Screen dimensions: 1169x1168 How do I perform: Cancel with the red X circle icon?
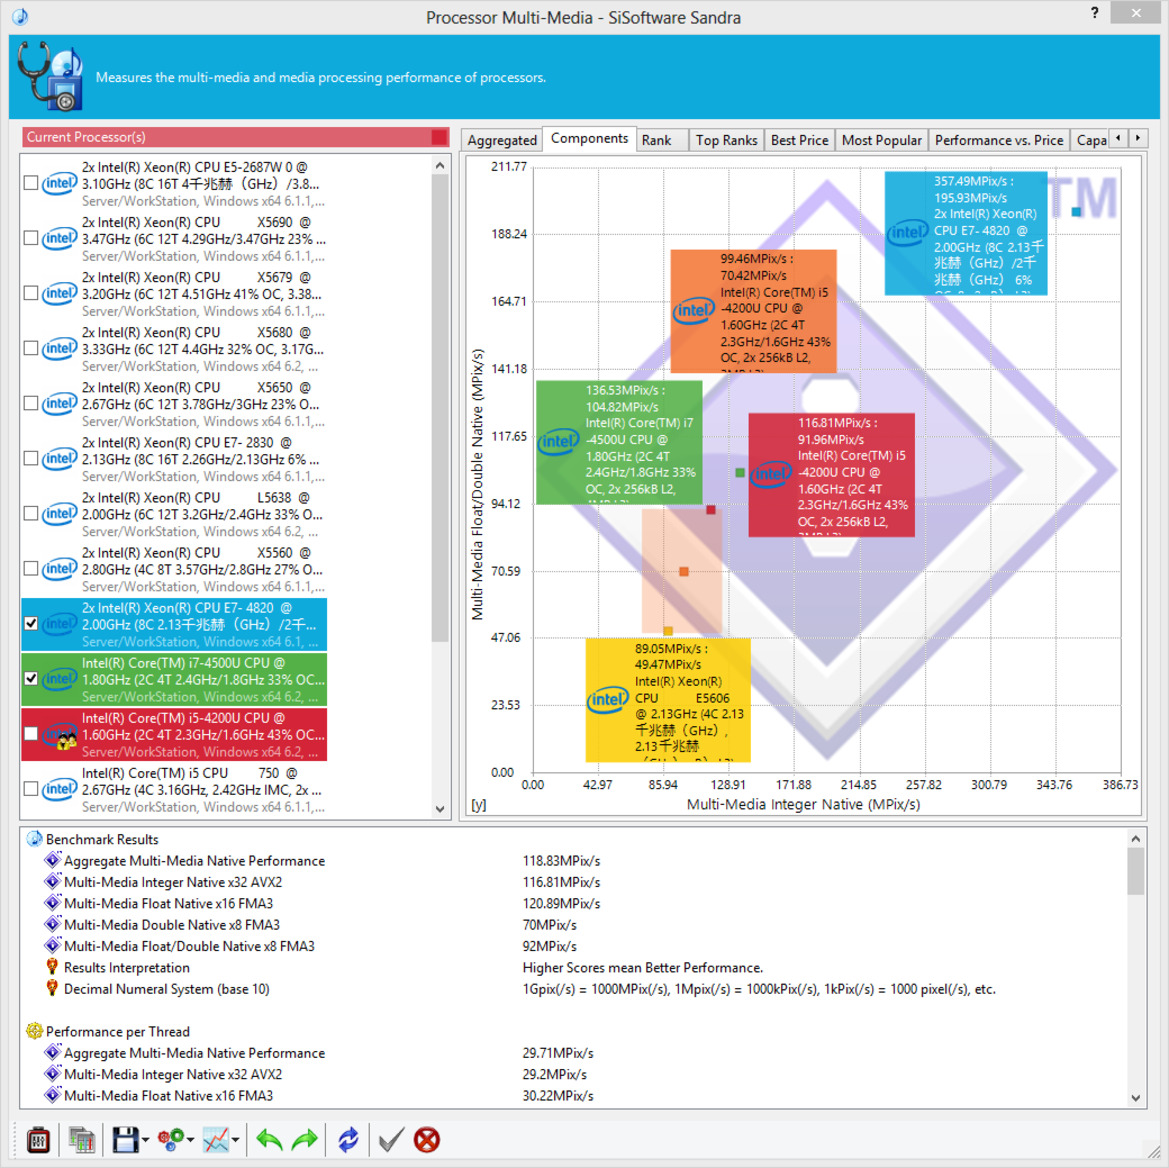tap(427, 1140)
